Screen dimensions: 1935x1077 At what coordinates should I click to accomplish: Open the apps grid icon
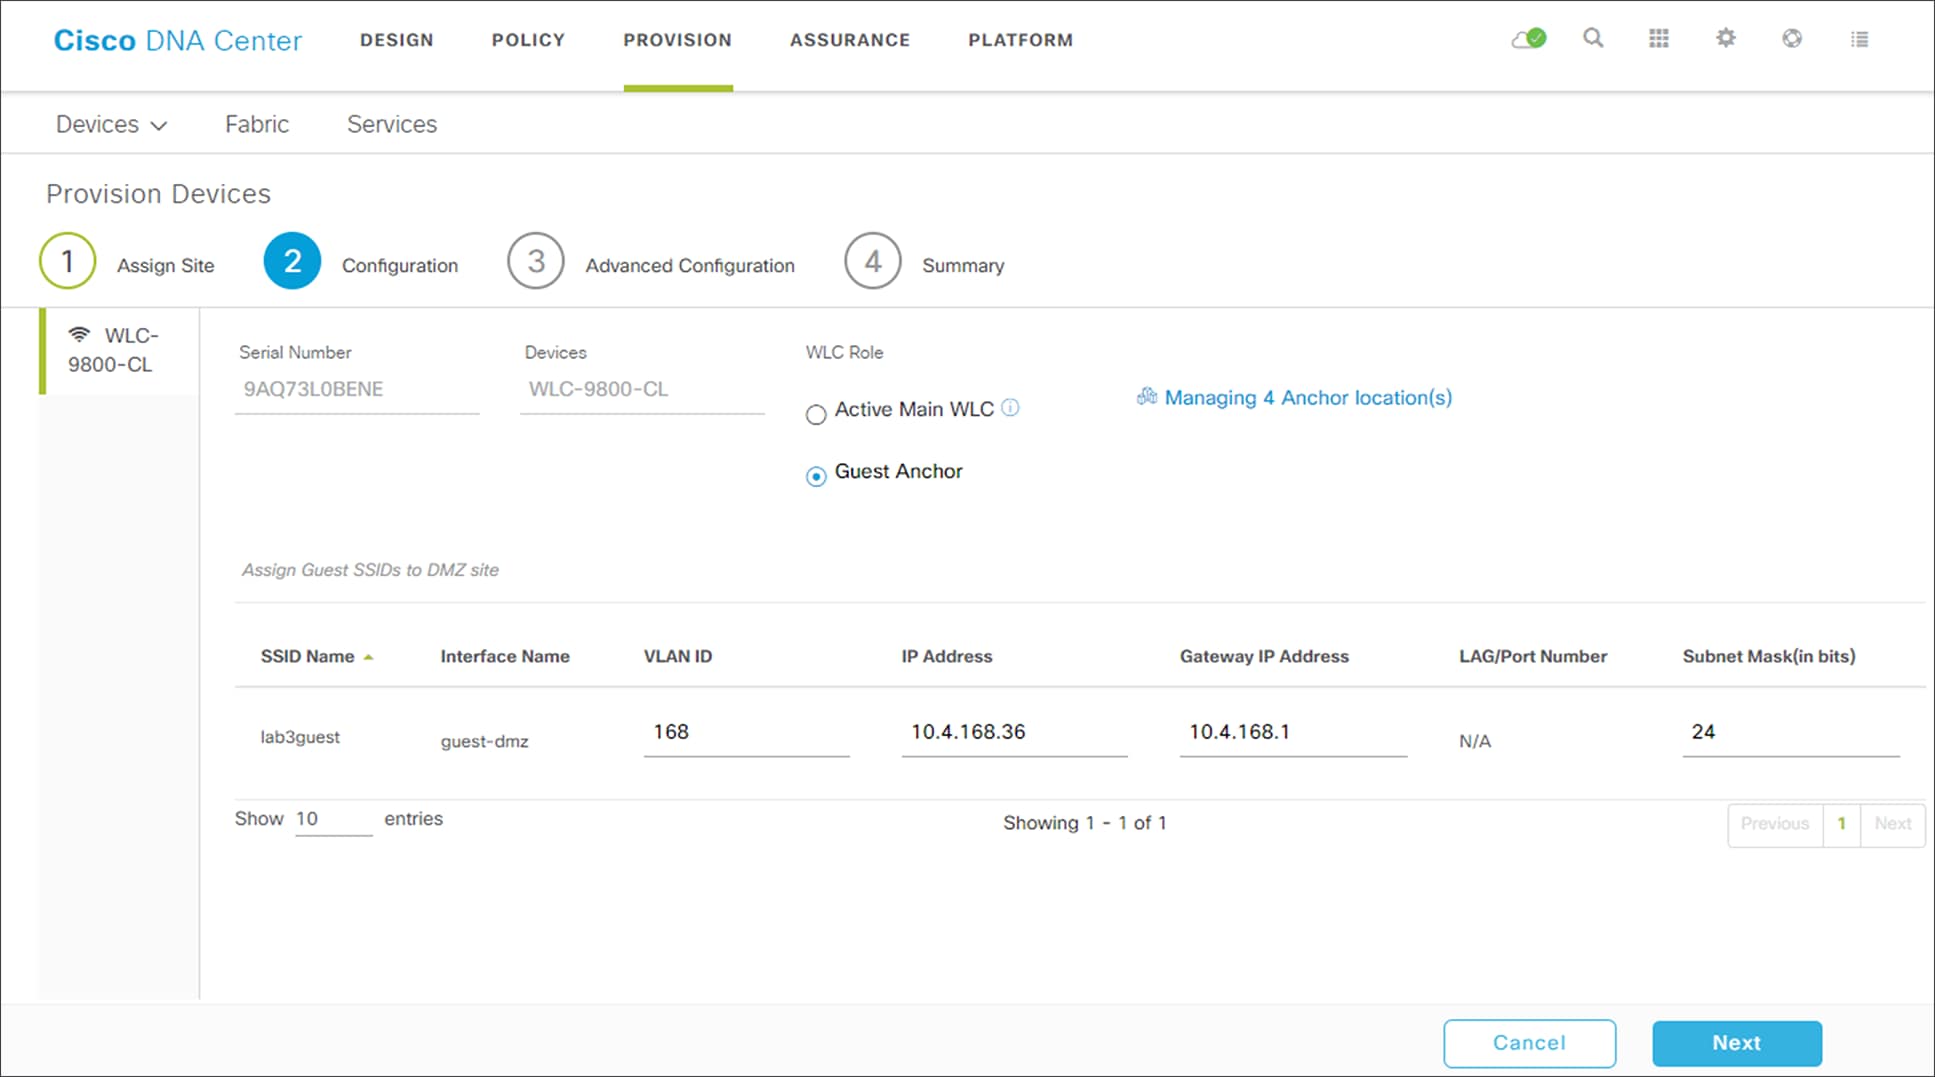coord(1659,38)
